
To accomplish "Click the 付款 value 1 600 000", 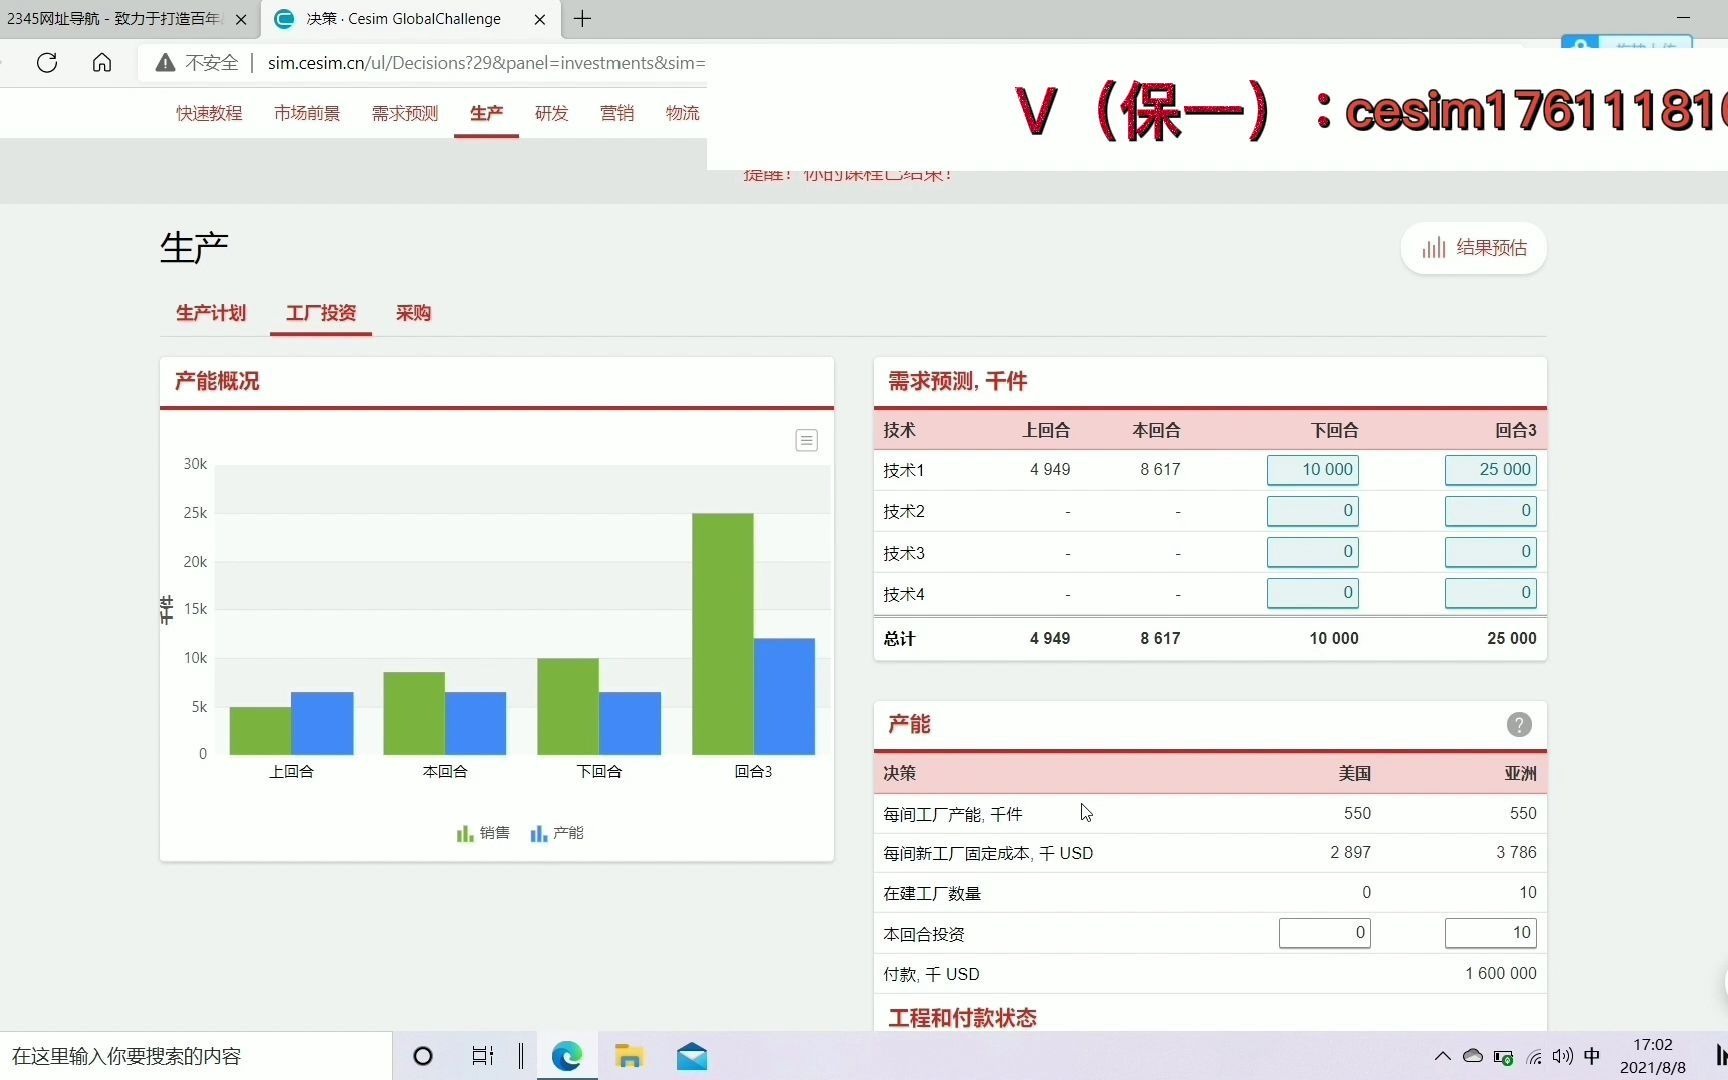I will coord(1500,974).
